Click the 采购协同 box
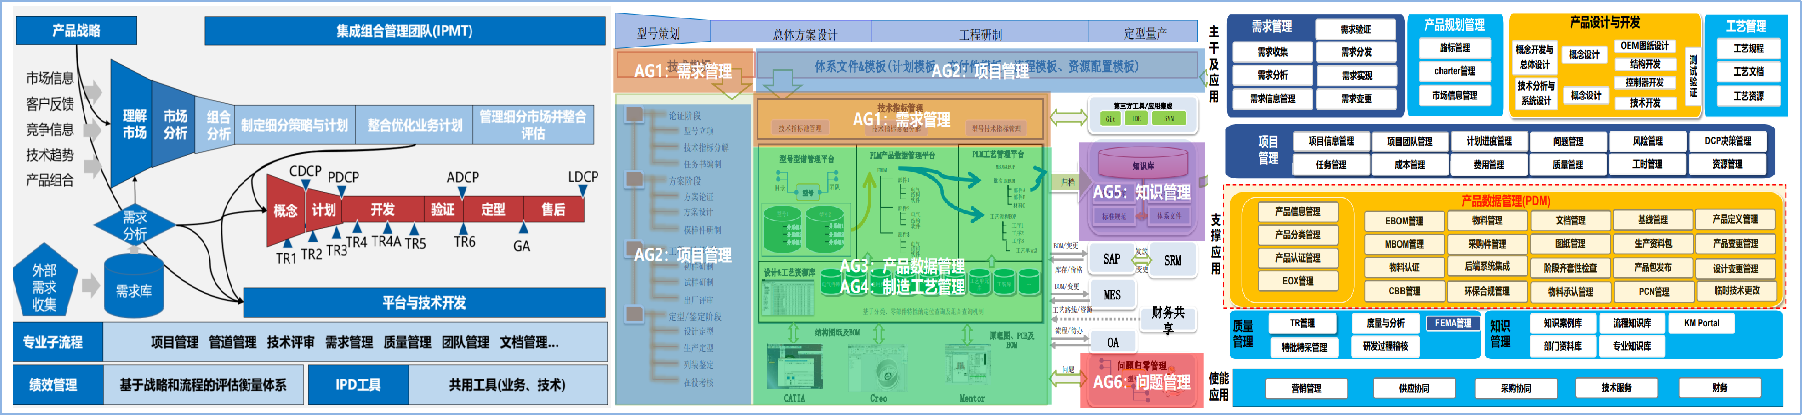 coord(1515,388)
